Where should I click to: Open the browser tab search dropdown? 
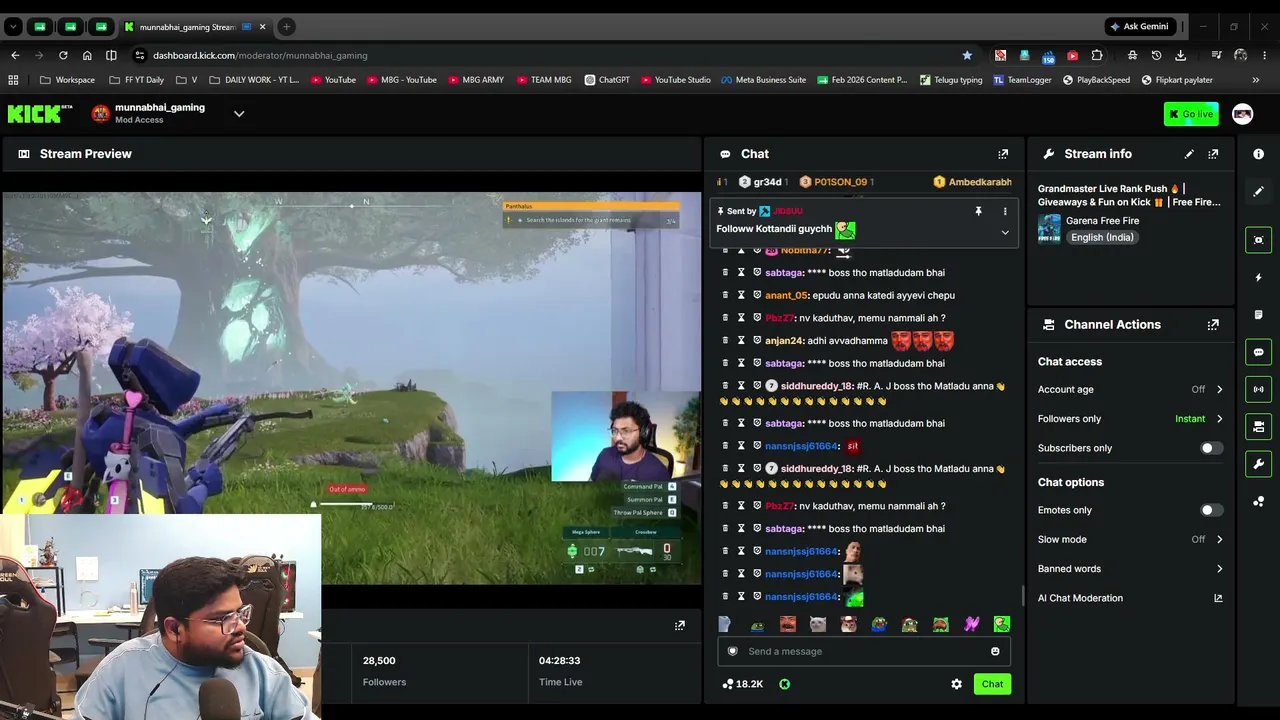(x=13, y=27)
